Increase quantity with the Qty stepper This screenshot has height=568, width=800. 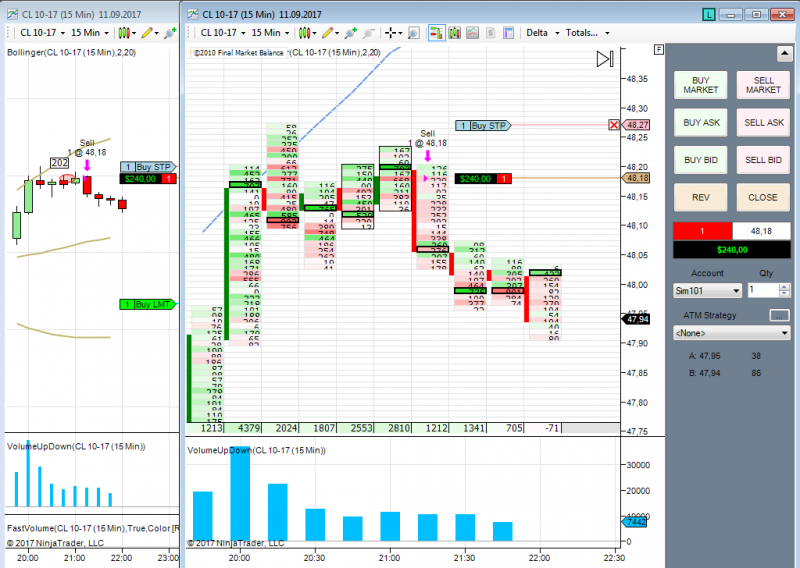[x=785, y=287]
